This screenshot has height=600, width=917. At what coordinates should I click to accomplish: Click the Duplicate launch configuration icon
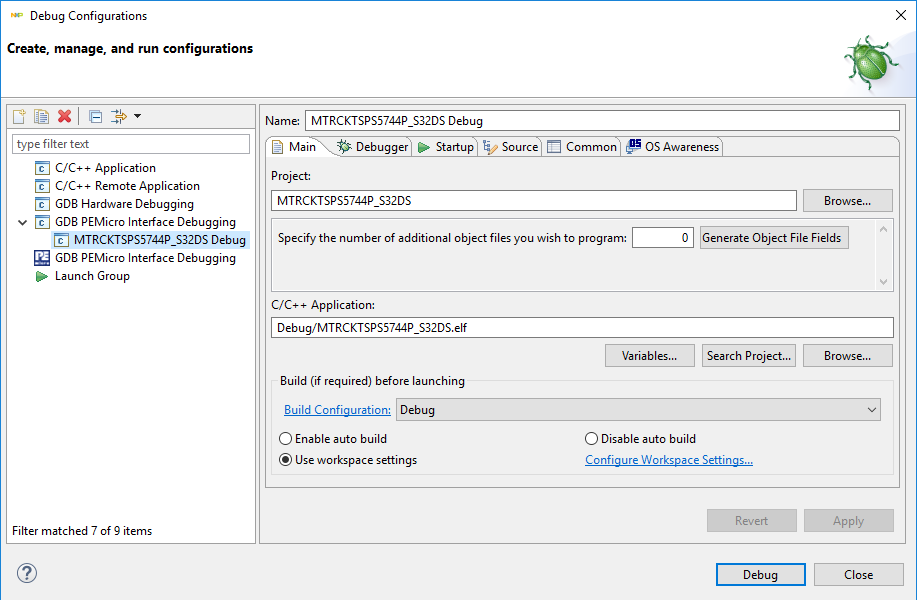coord(41,116)
